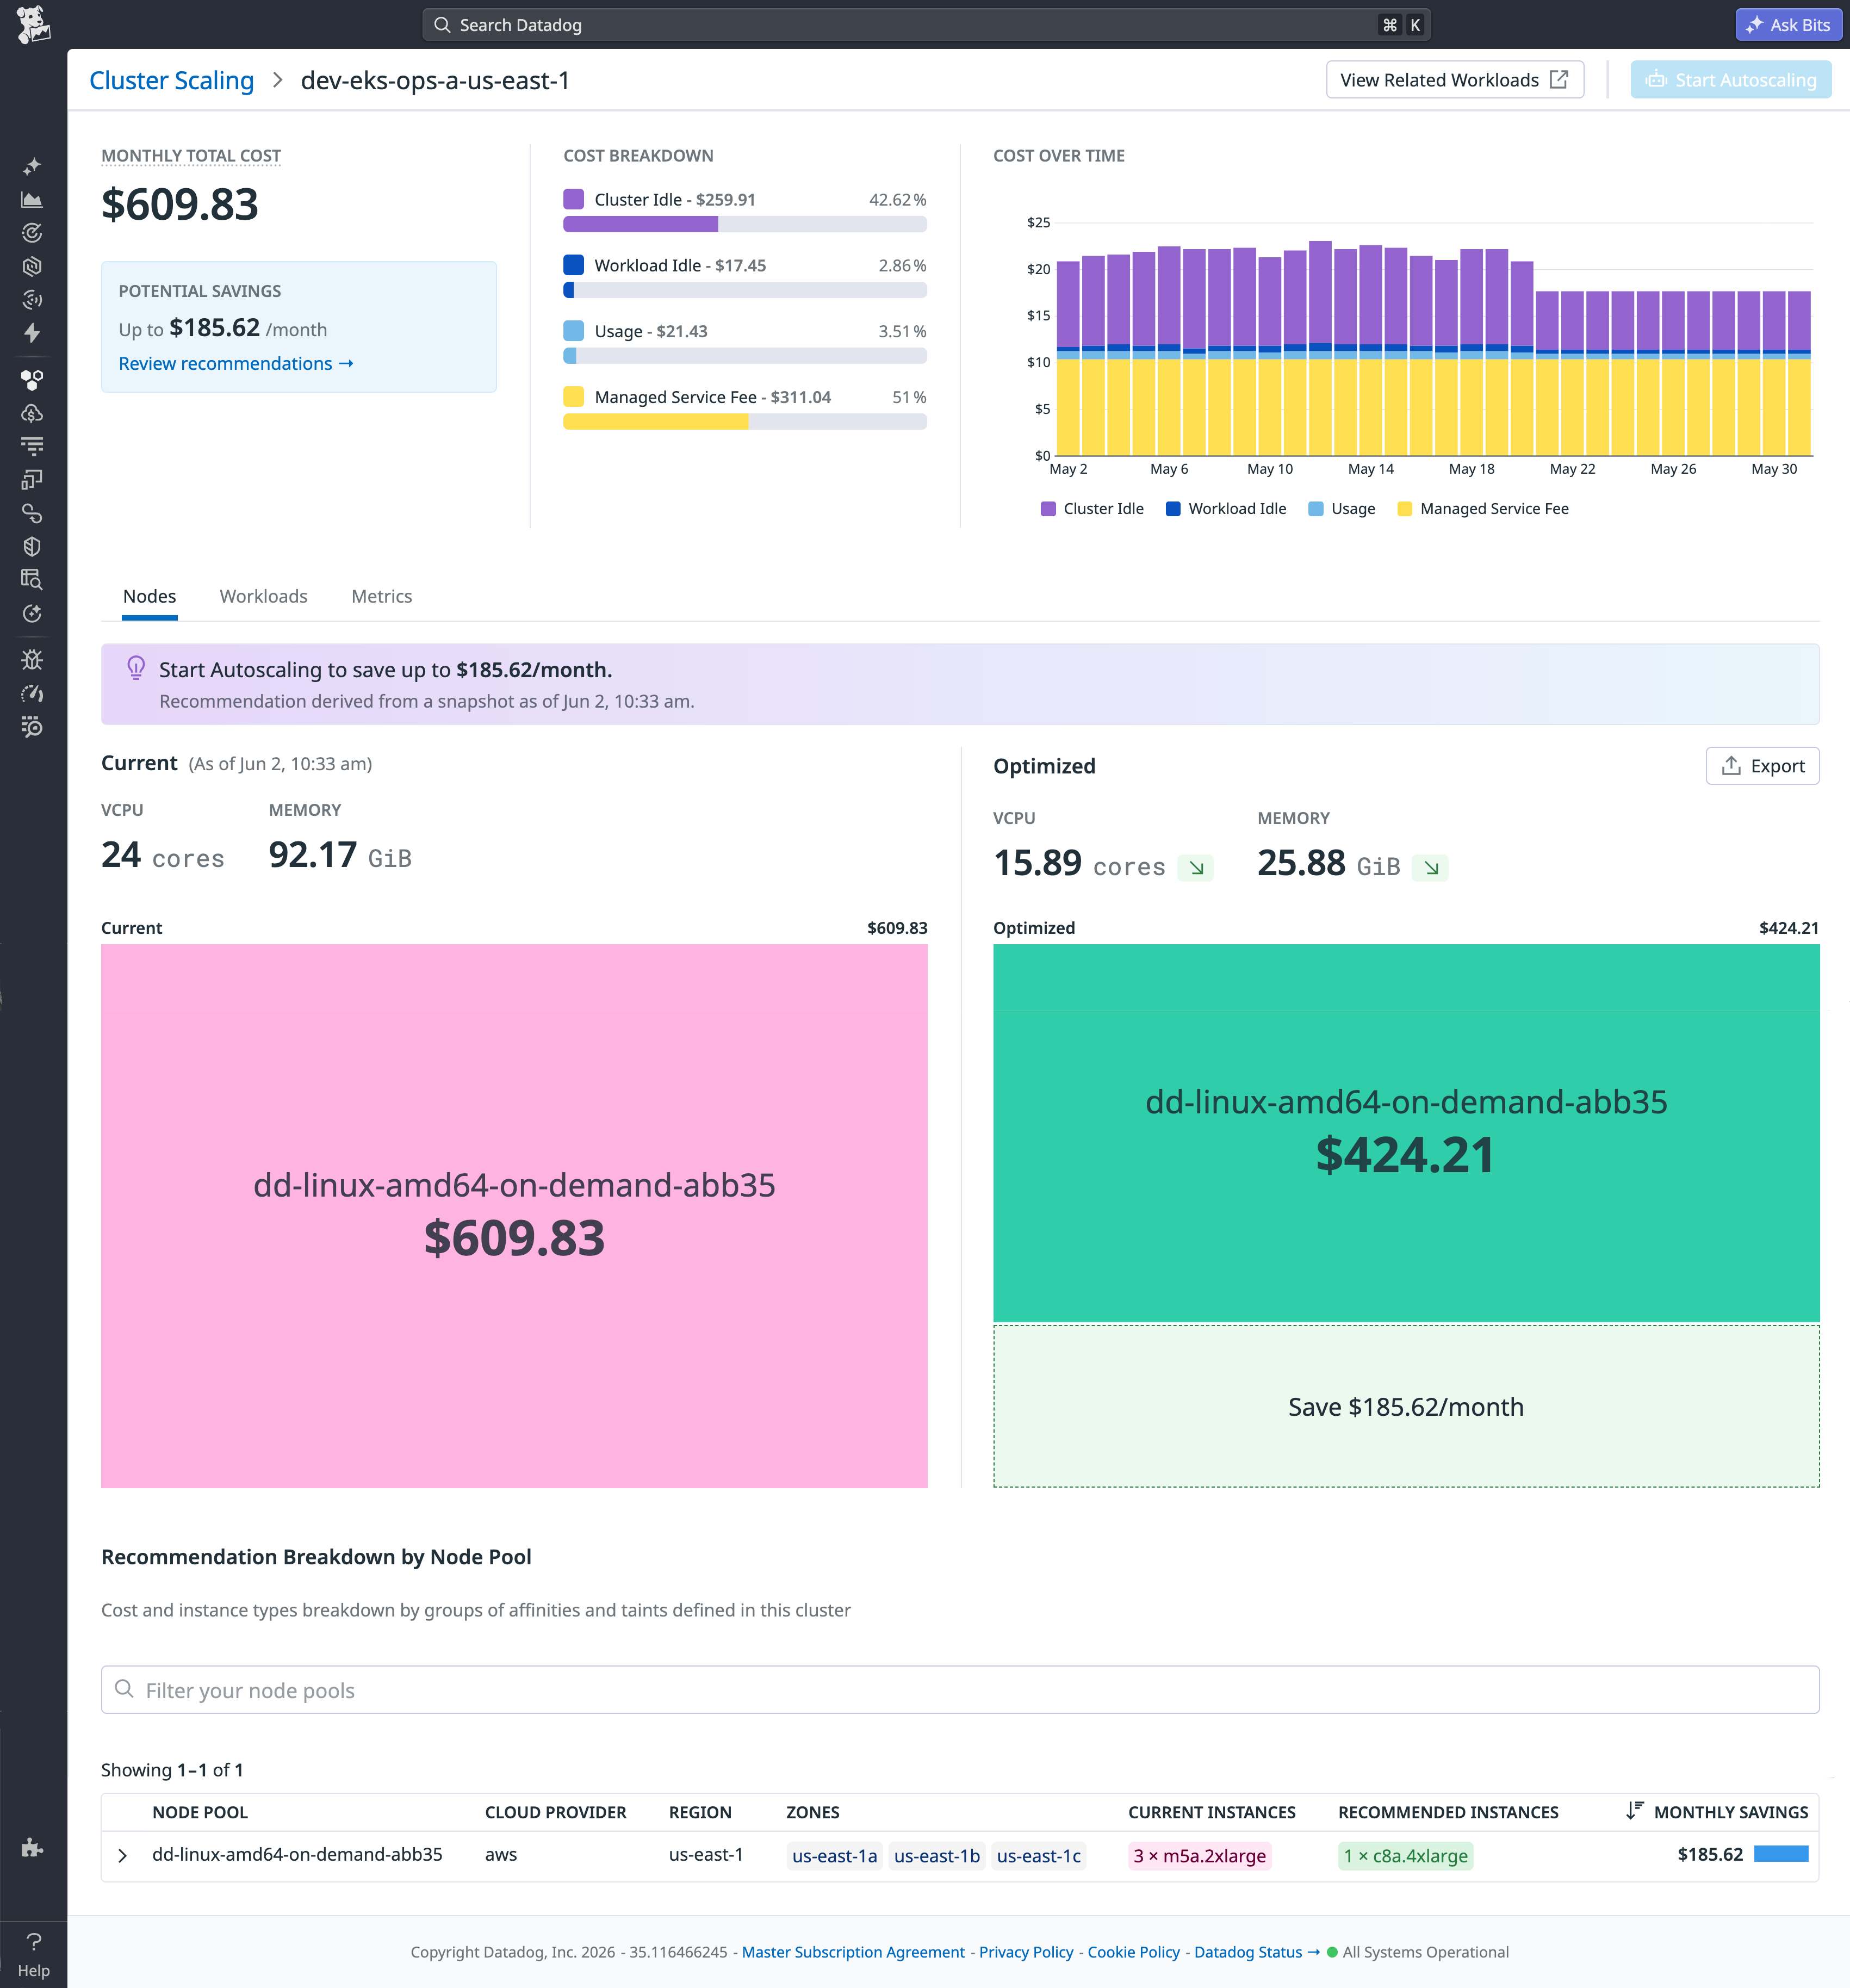The image size is (1850, 1988).
Task: Click the us-east-1a zone tag
Action: (x=834, y=1856)
